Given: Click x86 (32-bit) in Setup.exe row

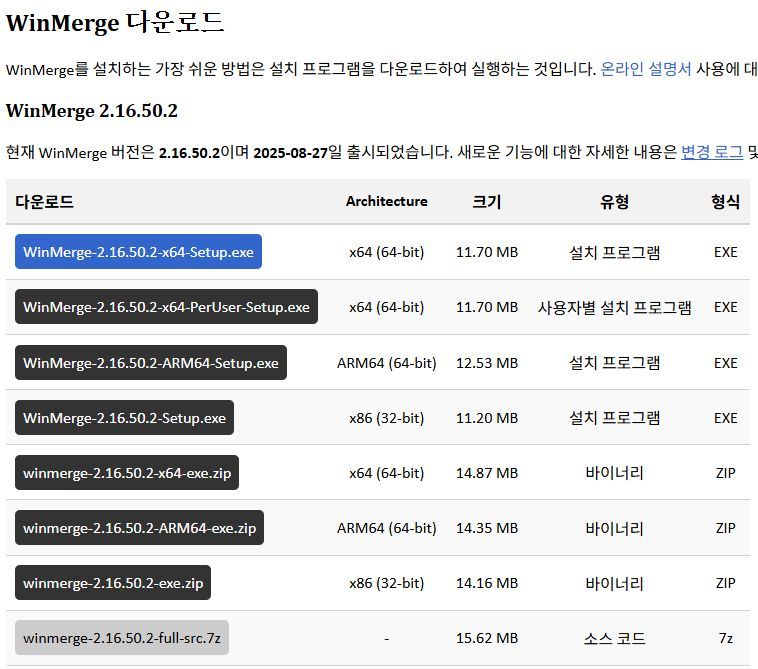Looking at the screenshot, I should coord(387,418).
